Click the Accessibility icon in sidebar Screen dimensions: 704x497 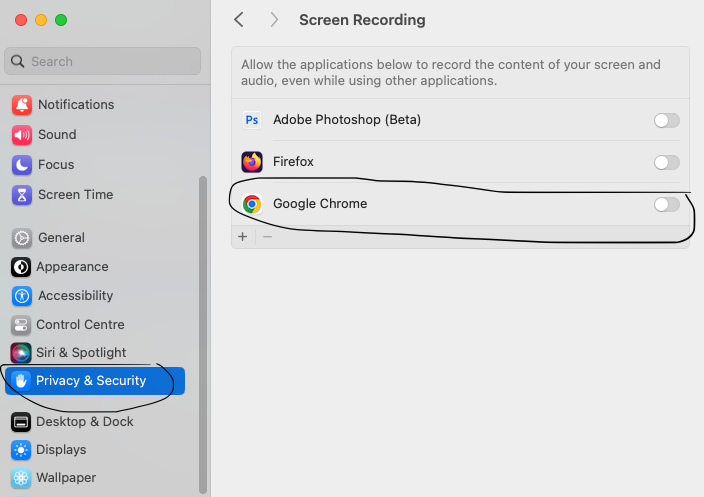coord(21,296)
